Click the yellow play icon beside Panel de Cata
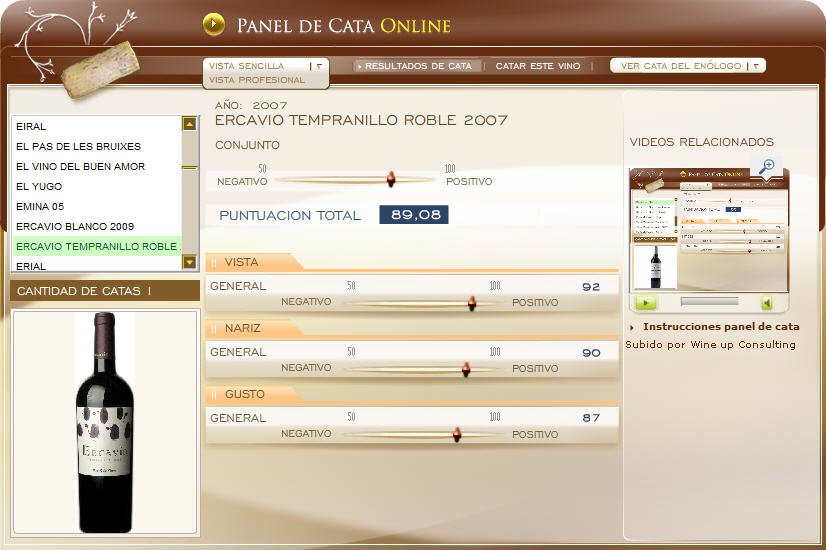The image size is (826, 550). click(214, 24)
